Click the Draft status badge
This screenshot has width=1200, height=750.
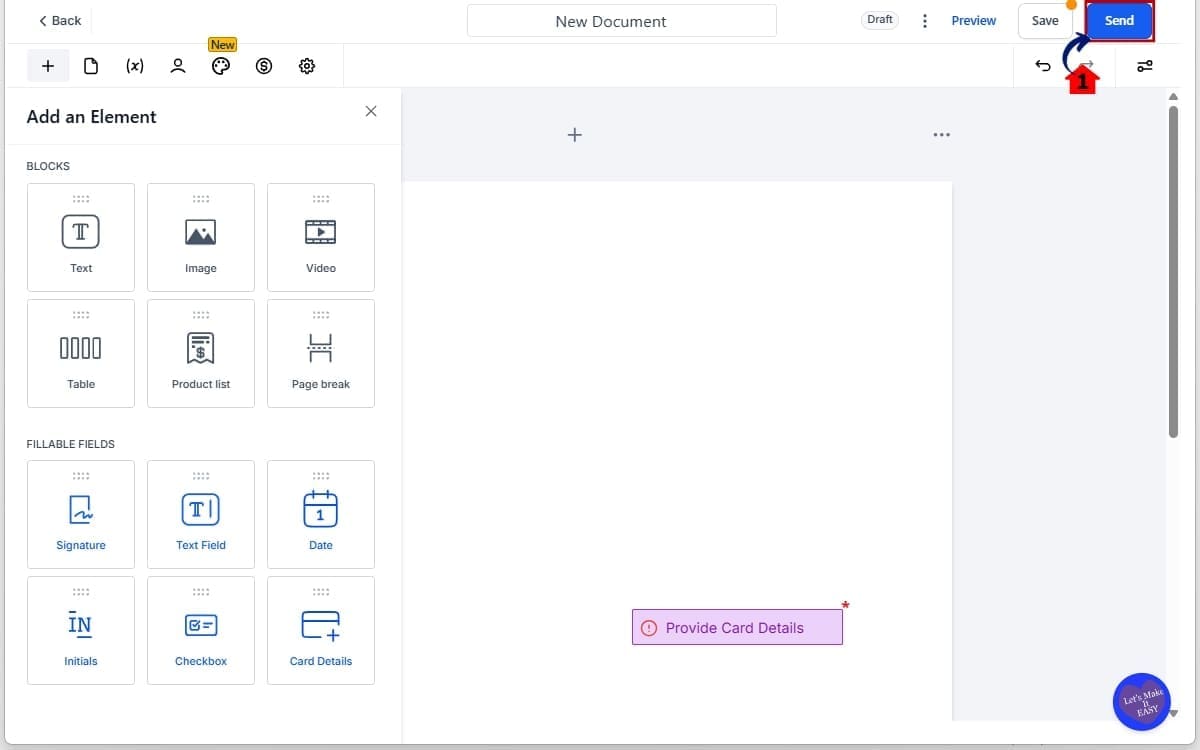[x=880, y=20]
